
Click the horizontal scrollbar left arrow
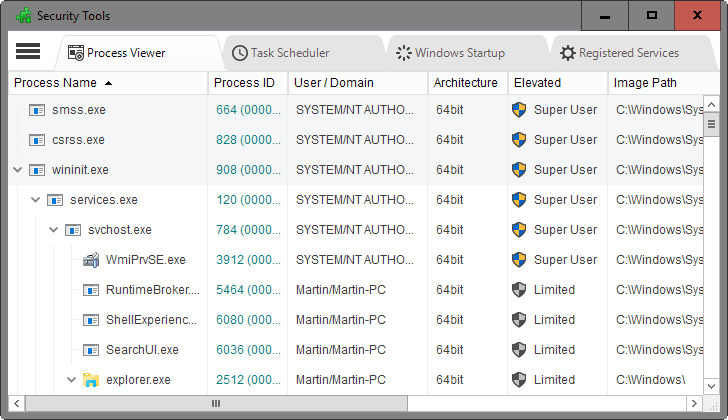(17, 404)
